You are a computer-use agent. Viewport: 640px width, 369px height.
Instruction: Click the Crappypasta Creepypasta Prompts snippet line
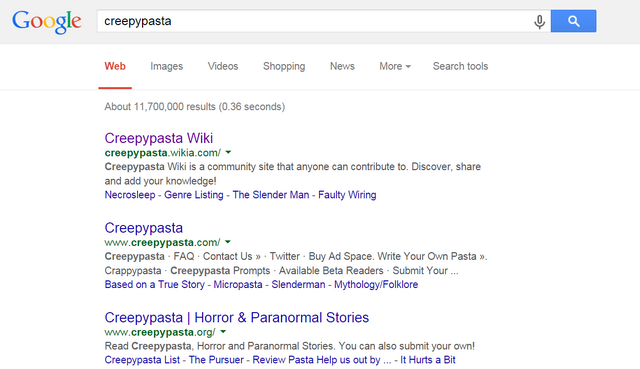click(x=281, y=271)
